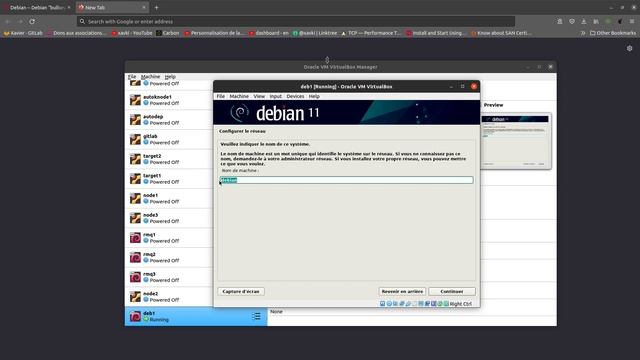The height and width of the screenshot is (360, 640).
Task: Open the deb1 machine tools list icon
Action: 256,316
